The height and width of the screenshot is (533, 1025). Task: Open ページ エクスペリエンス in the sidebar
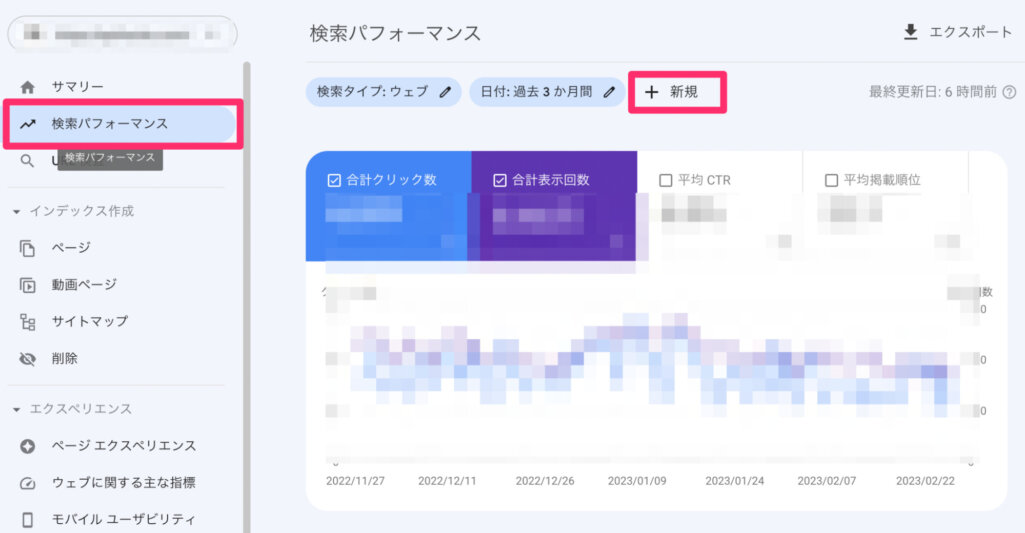coord(123,446)
